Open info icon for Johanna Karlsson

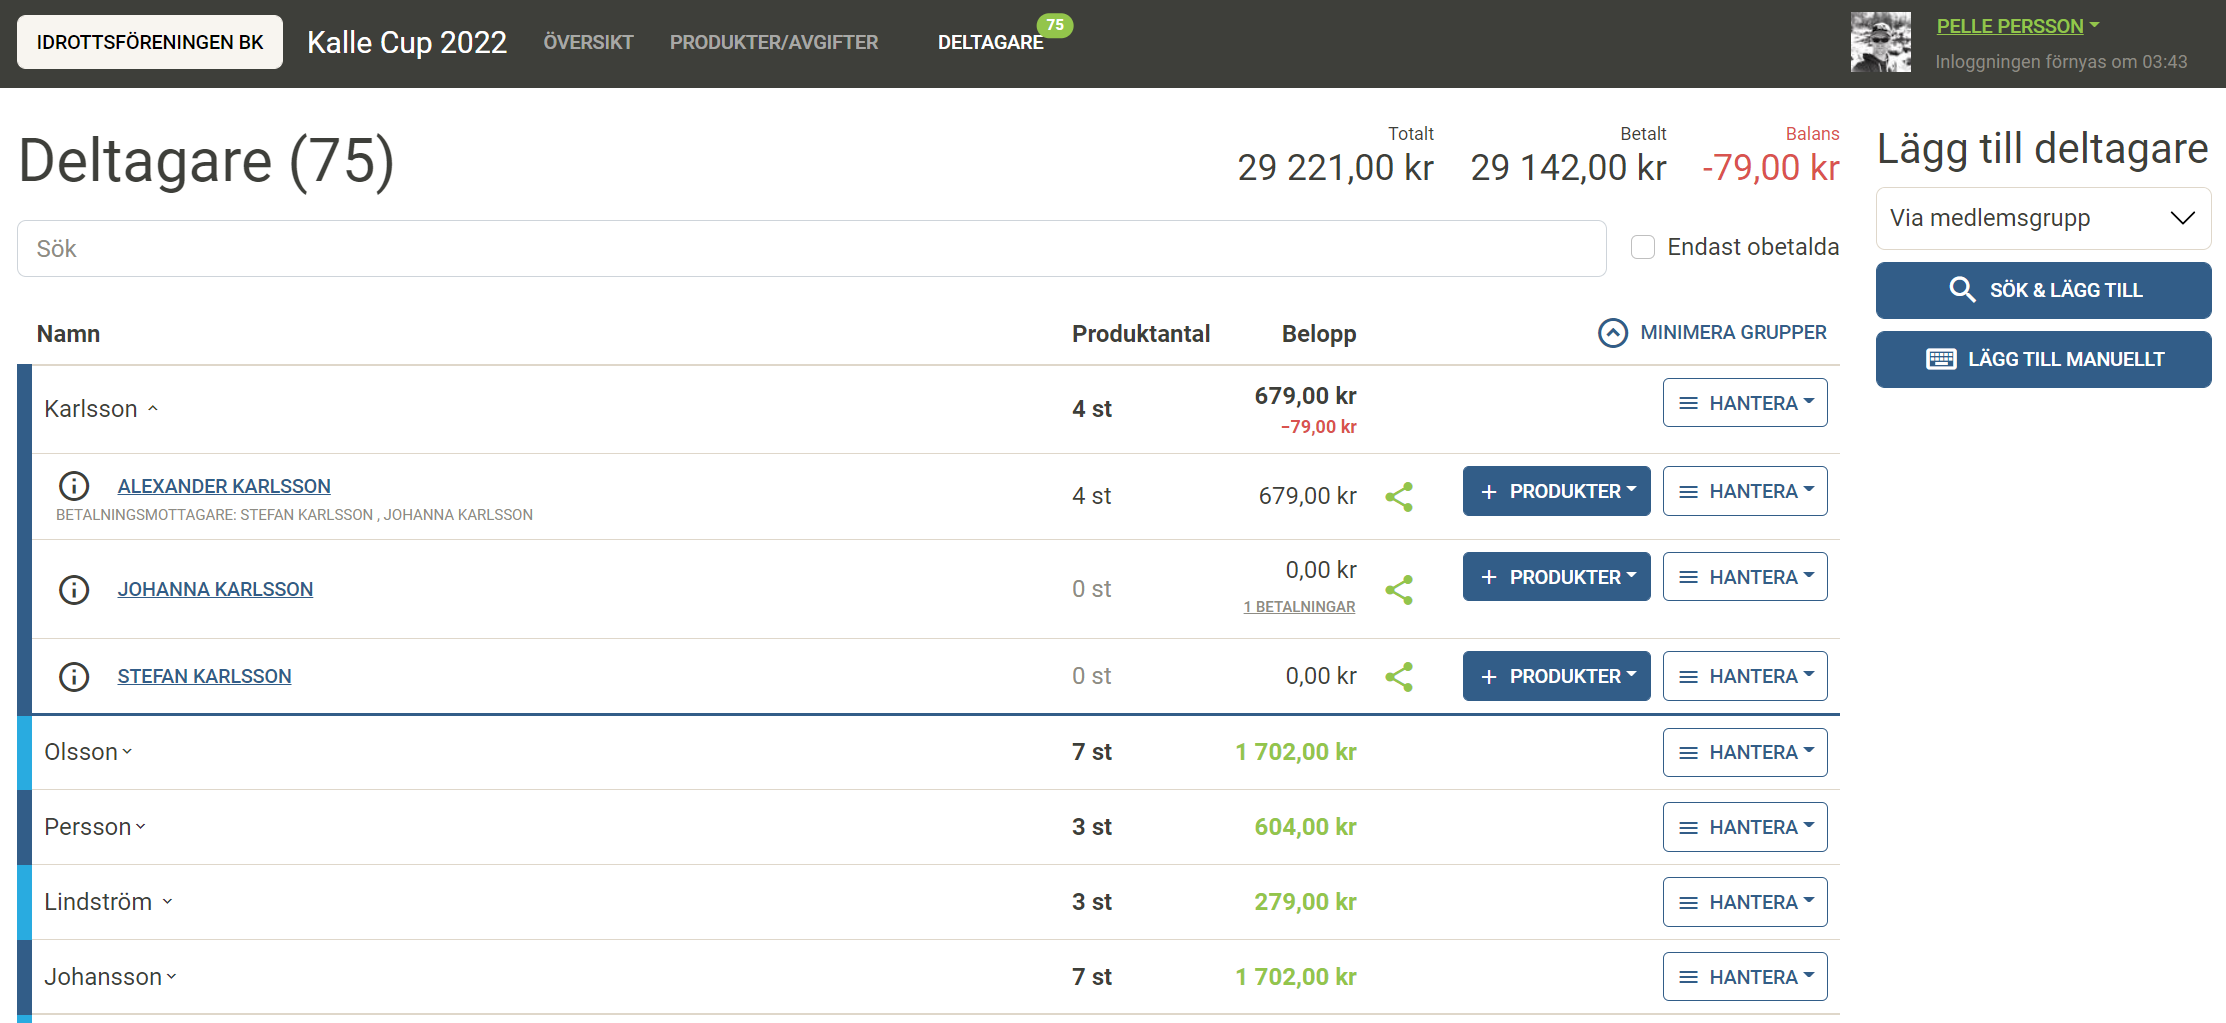coord(74,590)
